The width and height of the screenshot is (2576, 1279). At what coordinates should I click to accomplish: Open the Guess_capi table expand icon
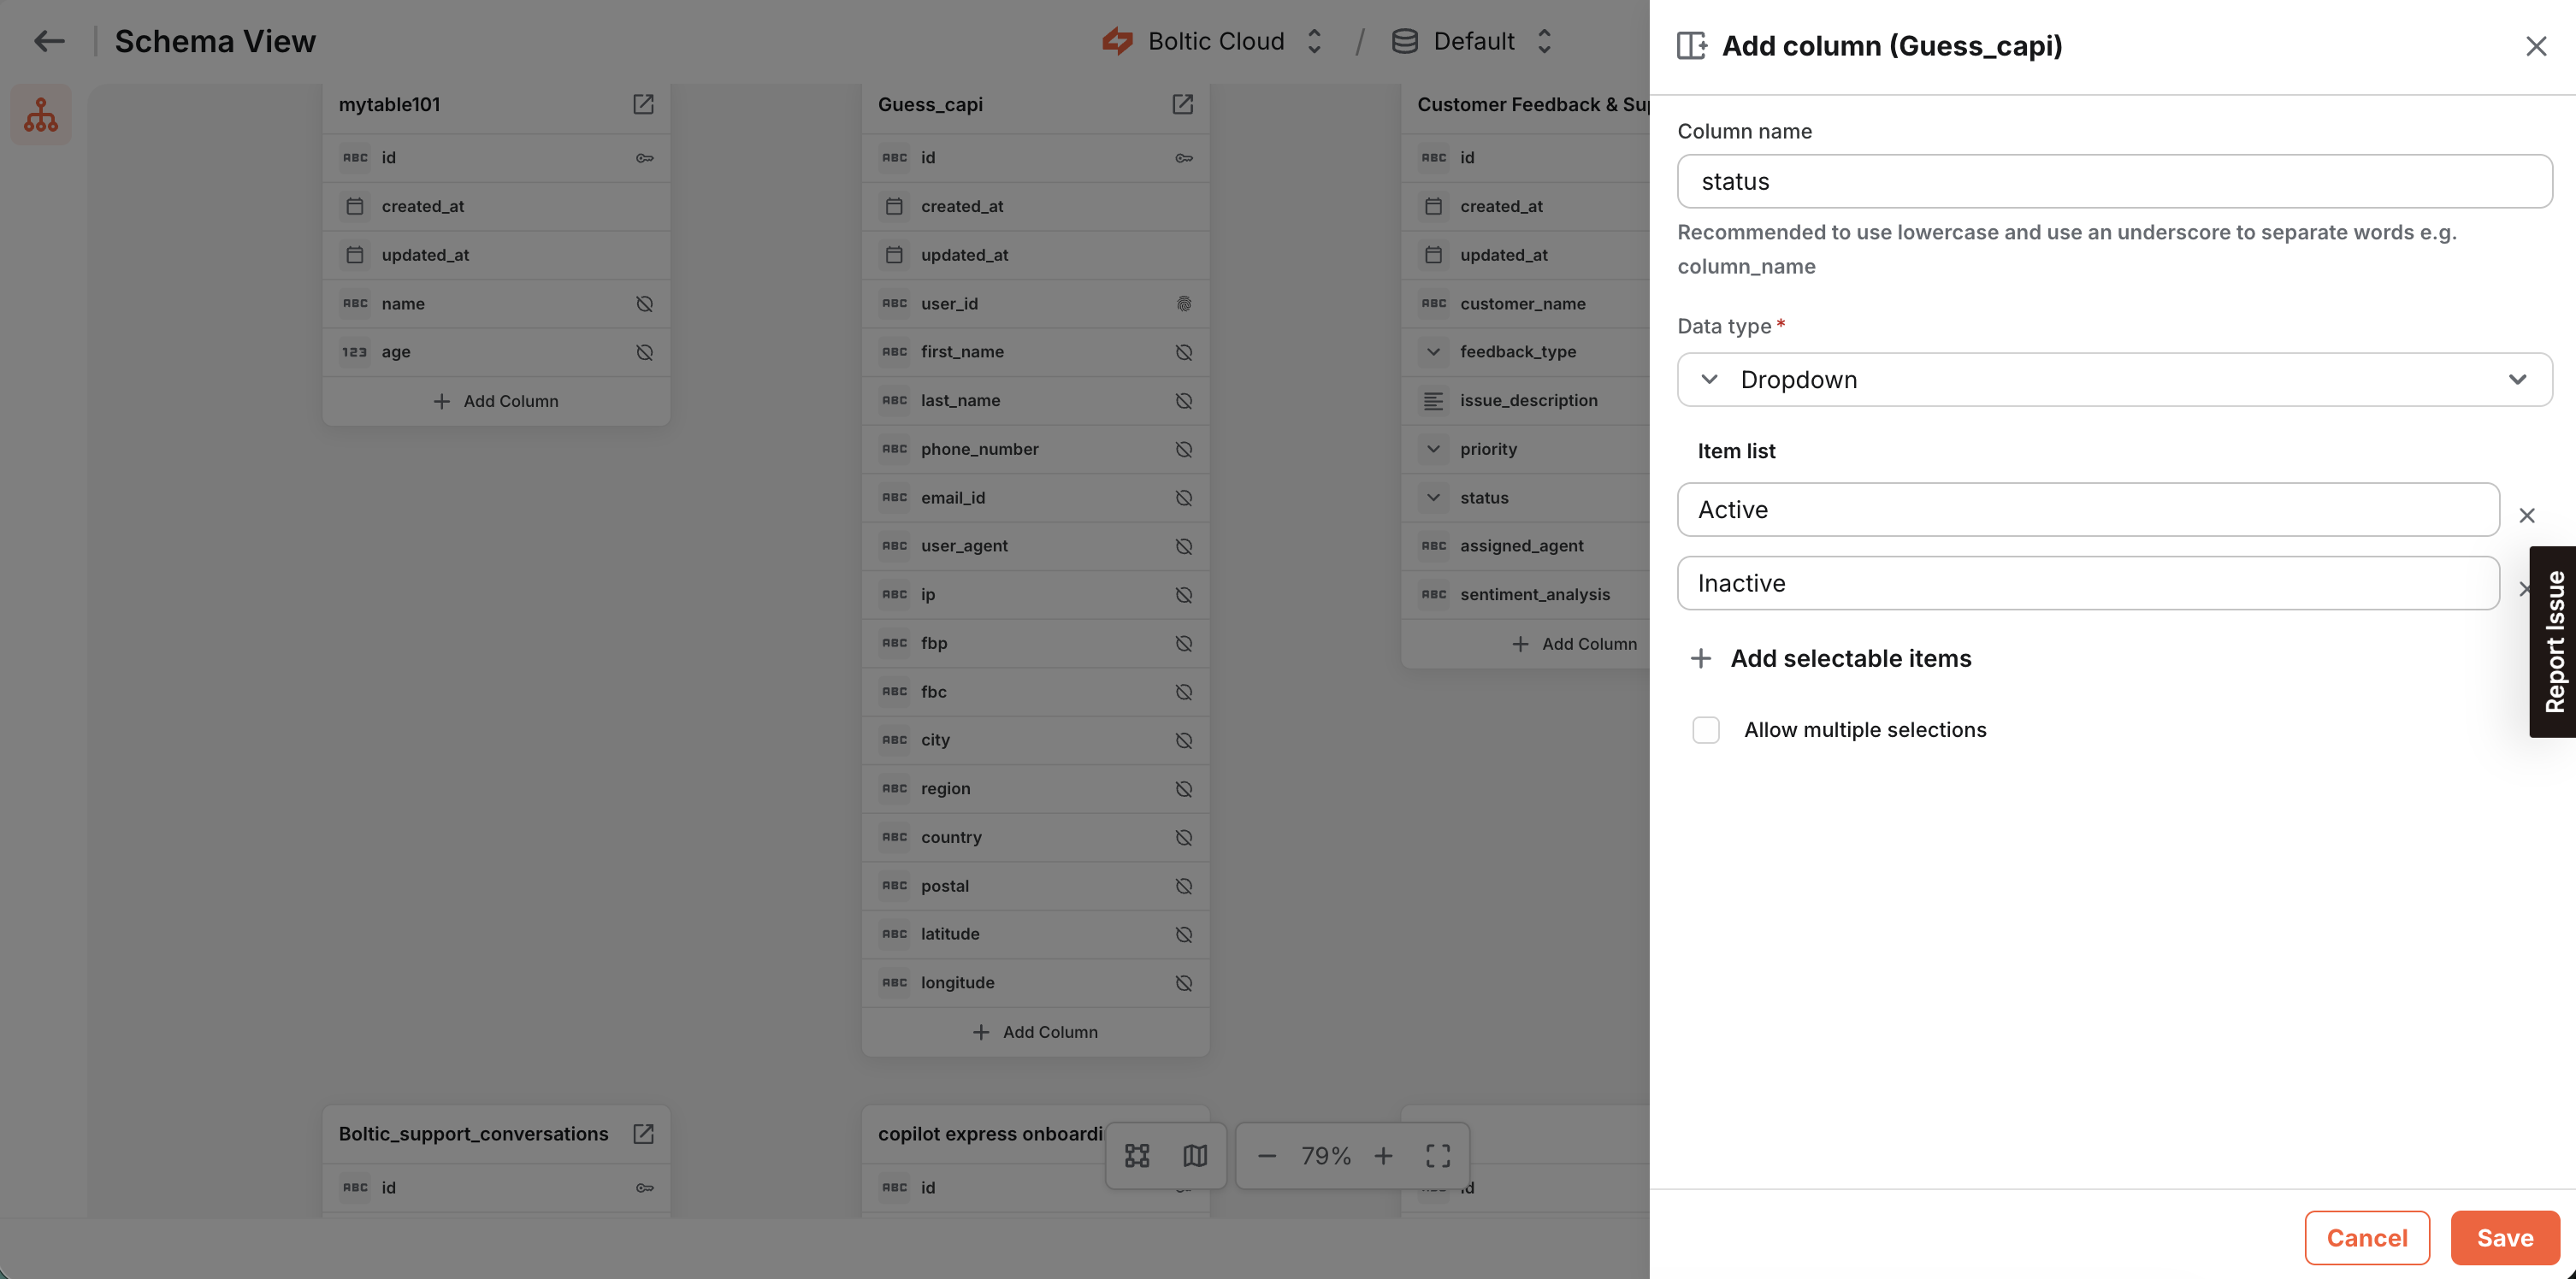(x=1183, y=104)
